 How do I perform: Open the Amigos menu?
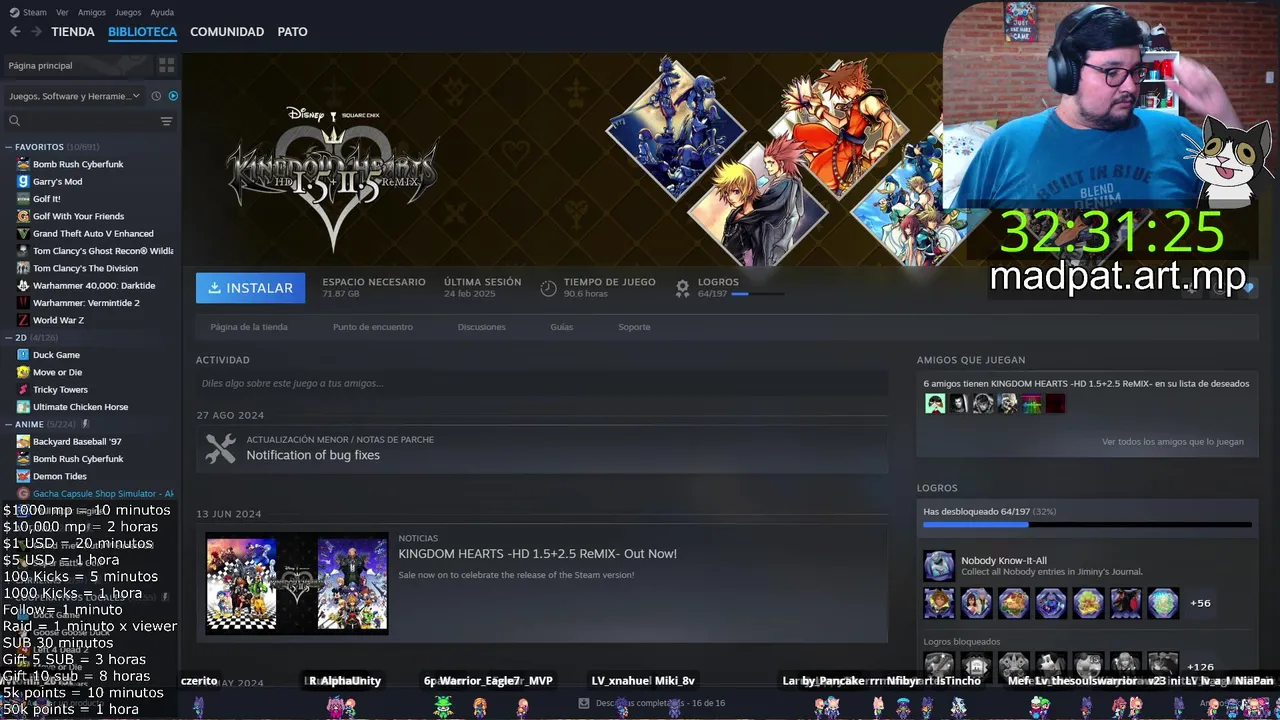[x=92, y=13]
